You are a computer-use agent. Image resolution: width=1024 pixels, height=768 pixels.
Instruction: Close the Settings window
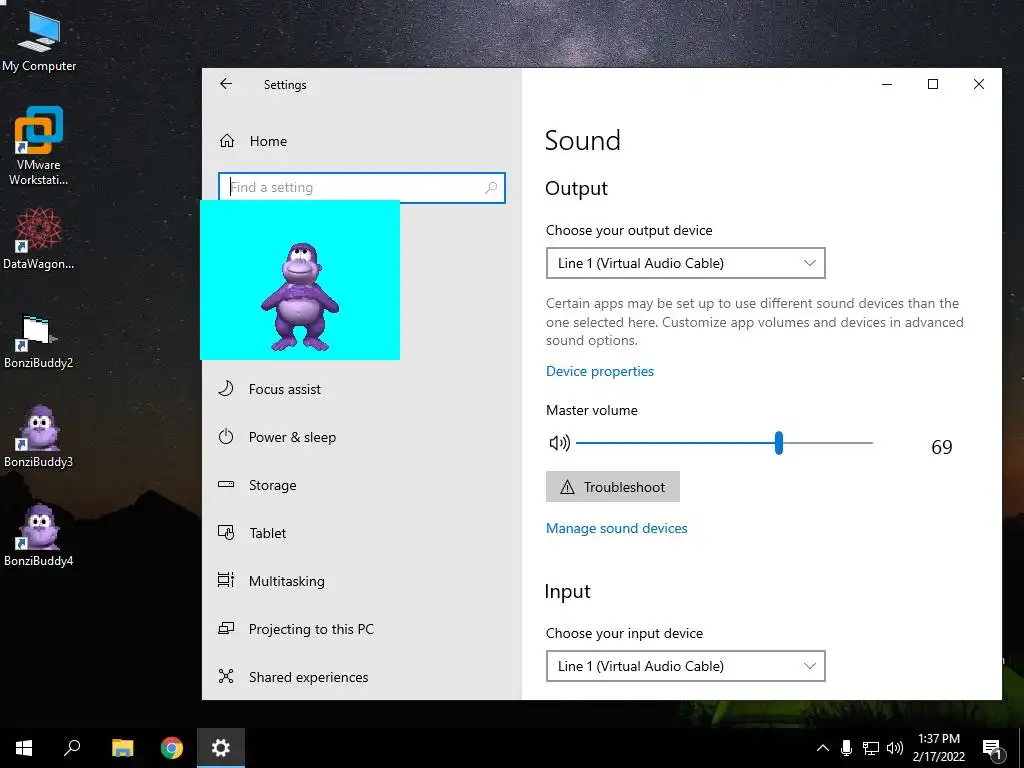pyautogui.click(x=978, y=84)
